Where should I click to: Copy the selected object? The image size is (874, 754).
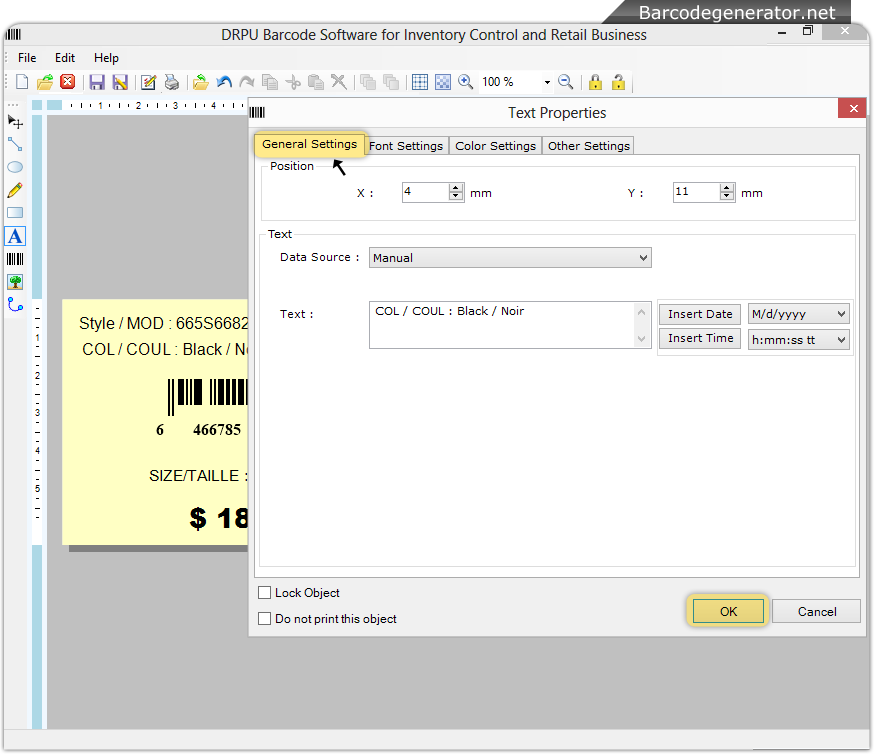[270, 82]
